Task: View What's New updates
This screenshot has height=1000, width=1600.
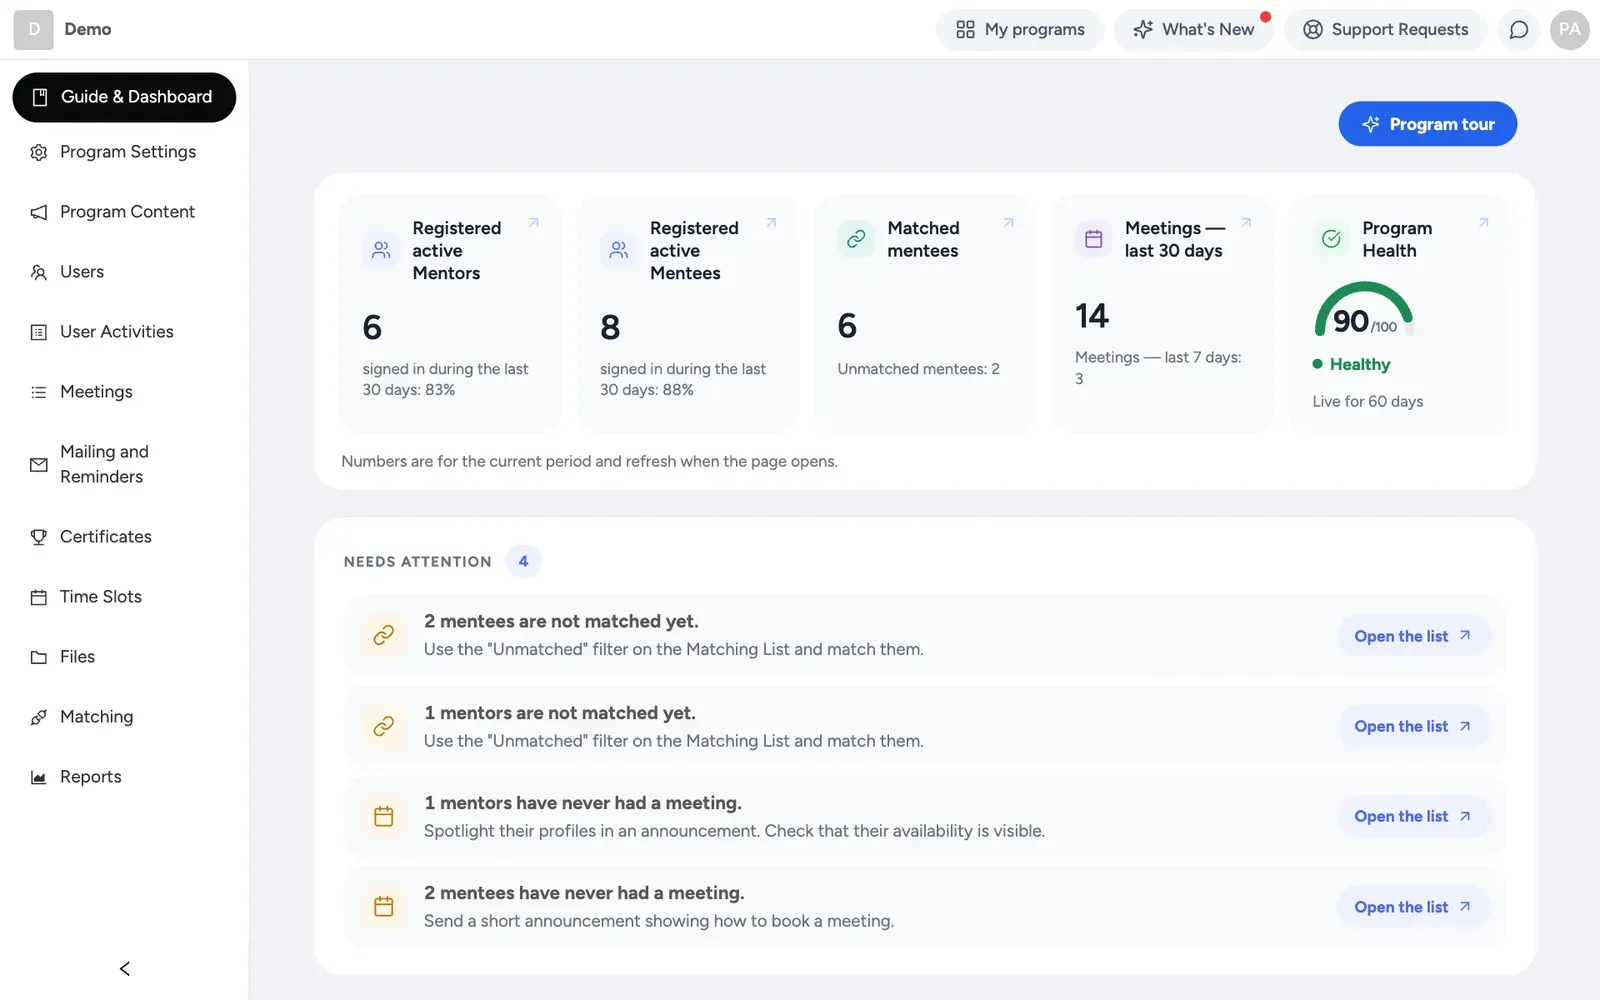Action: (x=1193, y=30)
